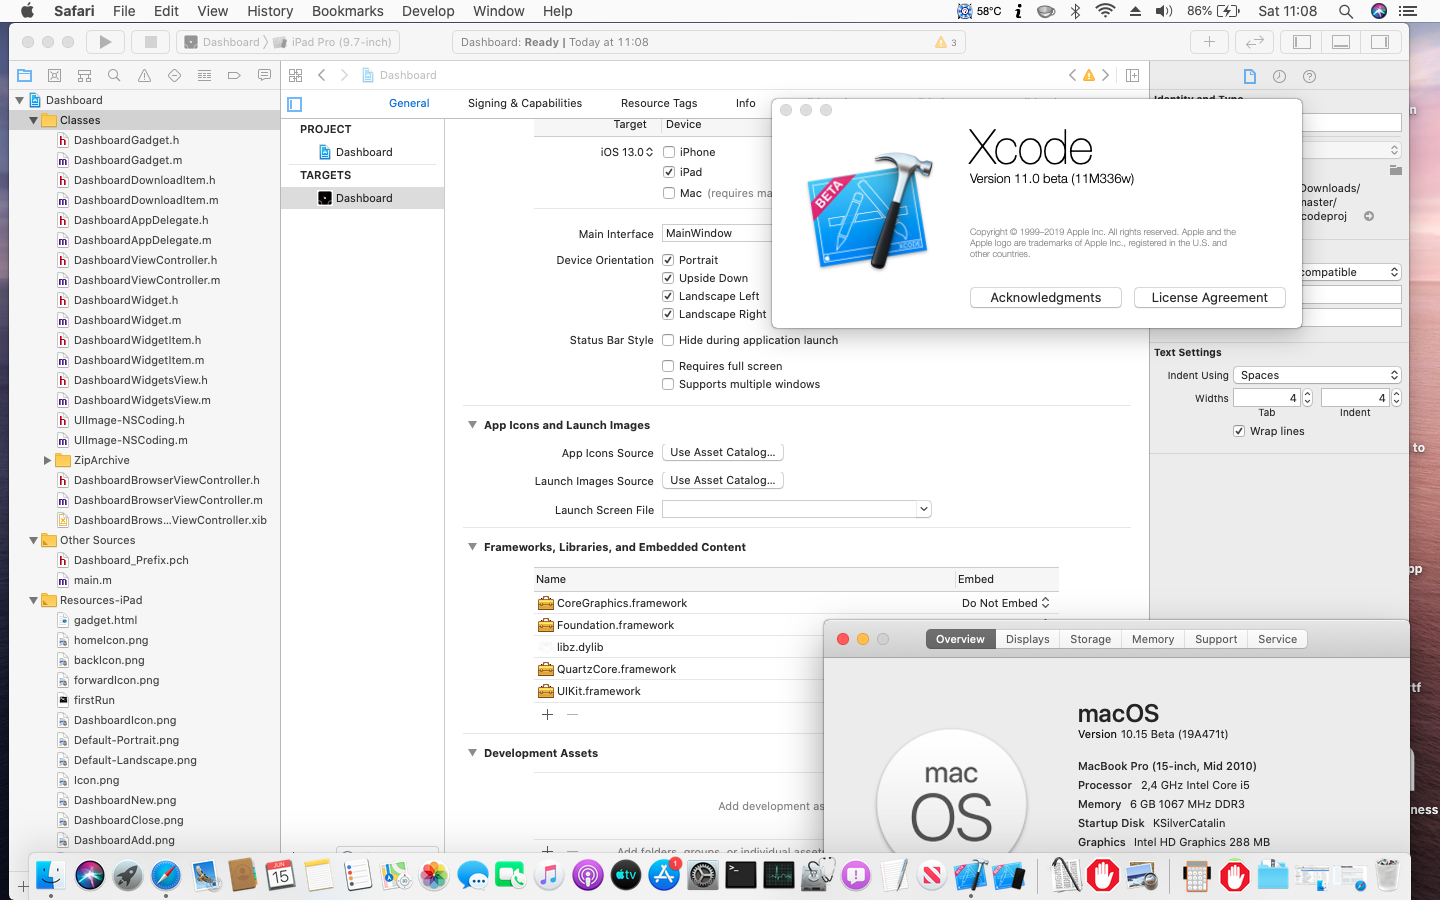
Task: Add an editor pane on the right
Action: tap(1132, 75)
